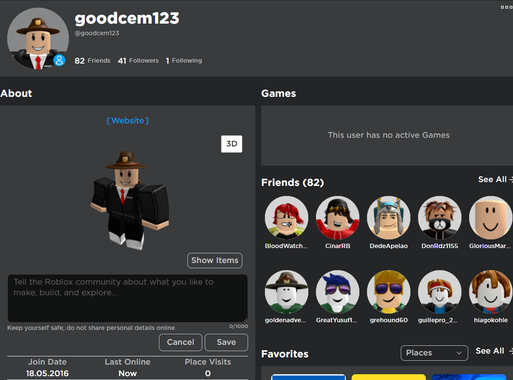Click the Website link in About
Image resolution: width=513 pixels, height=380 pixels.
pyautogui.click(x=128, y=121)
